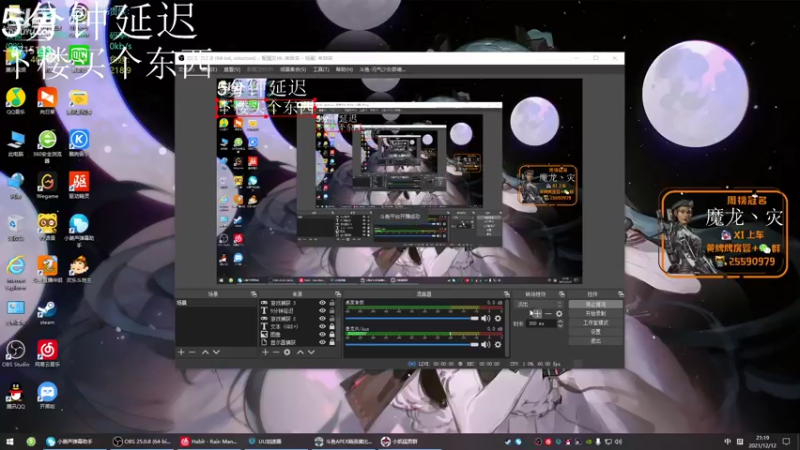Image resolution: width=800 pixels, height=450 pixels.
Task: Open the 场景集合(S) menu
Action: point(293,69)
